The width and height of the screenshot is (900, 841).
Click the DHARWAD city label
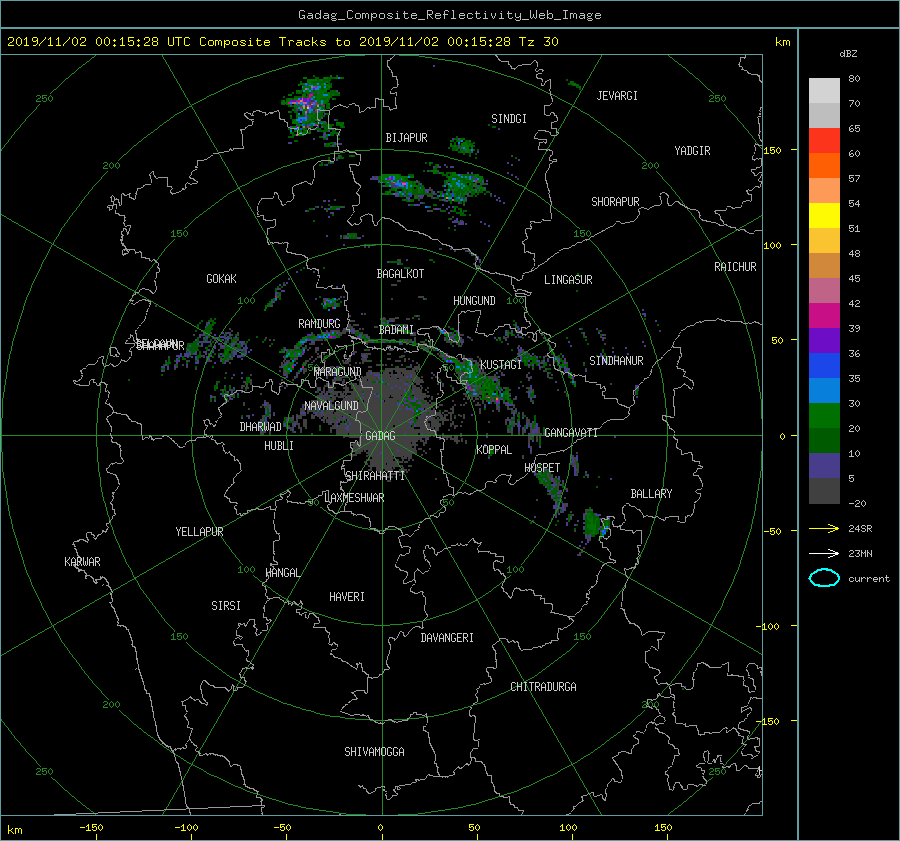261,427
